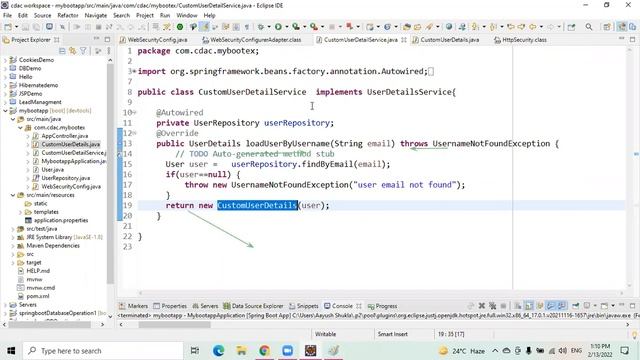Select AppController.java in tree
The height and width of the screenshot is (360, 640).
[x=64, y=136]
